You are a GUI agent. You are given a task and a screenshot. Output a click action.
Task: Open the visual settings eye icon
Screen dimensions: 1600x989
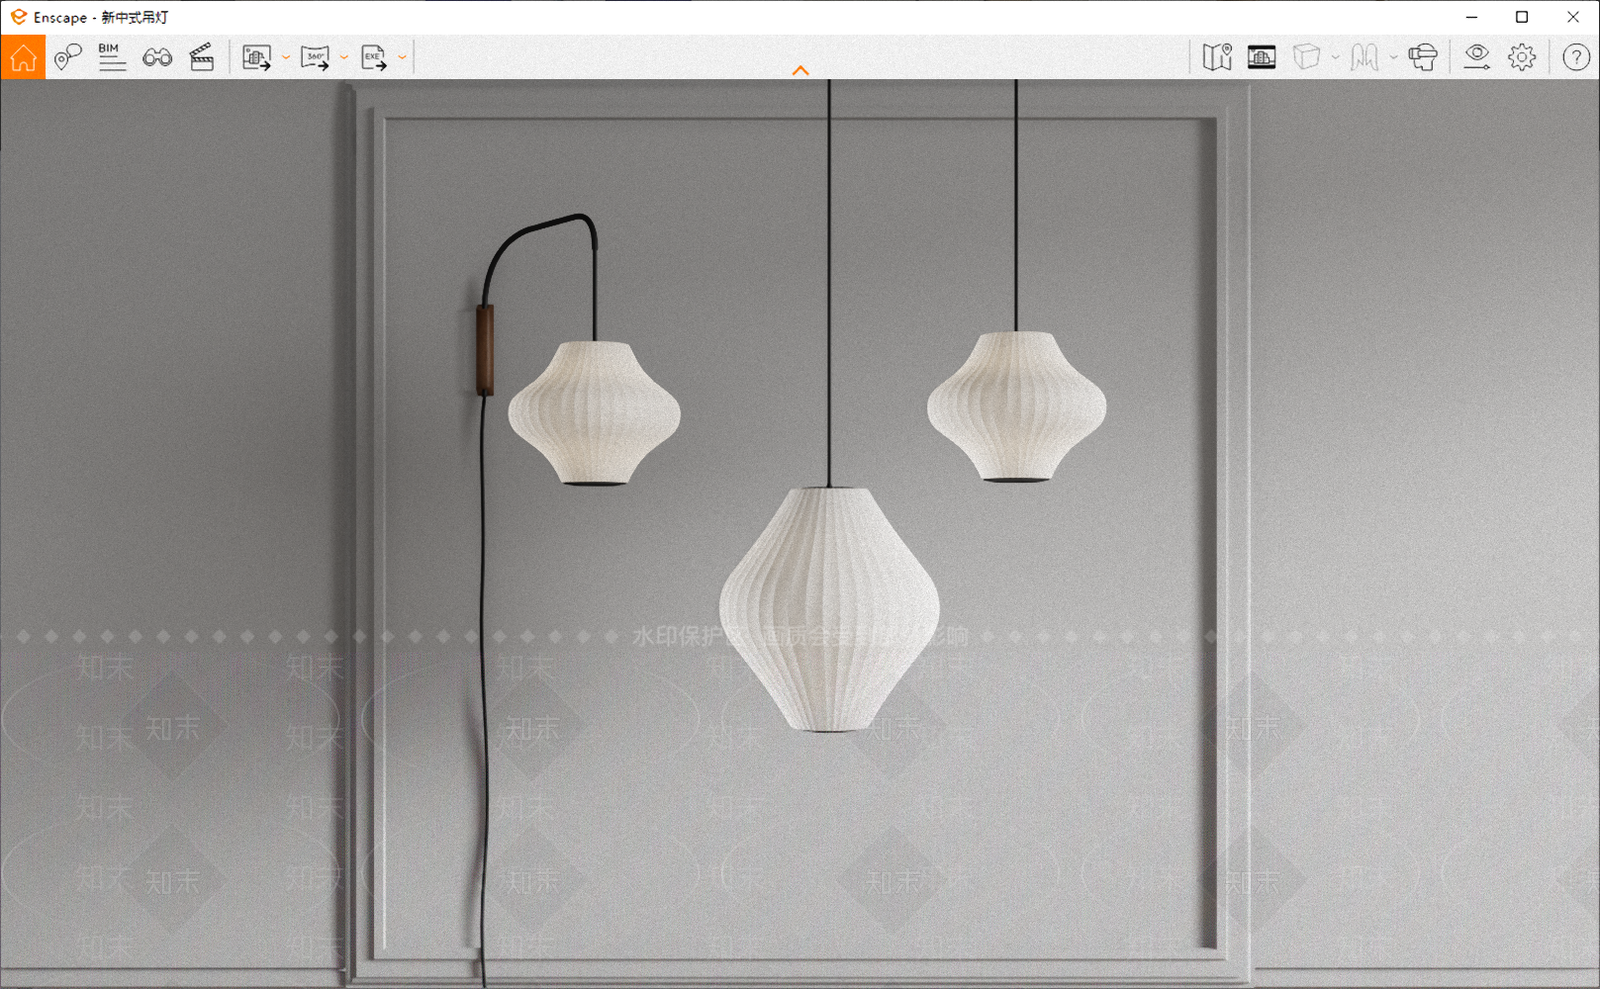pyautogui.click(x=1477, y=57)
